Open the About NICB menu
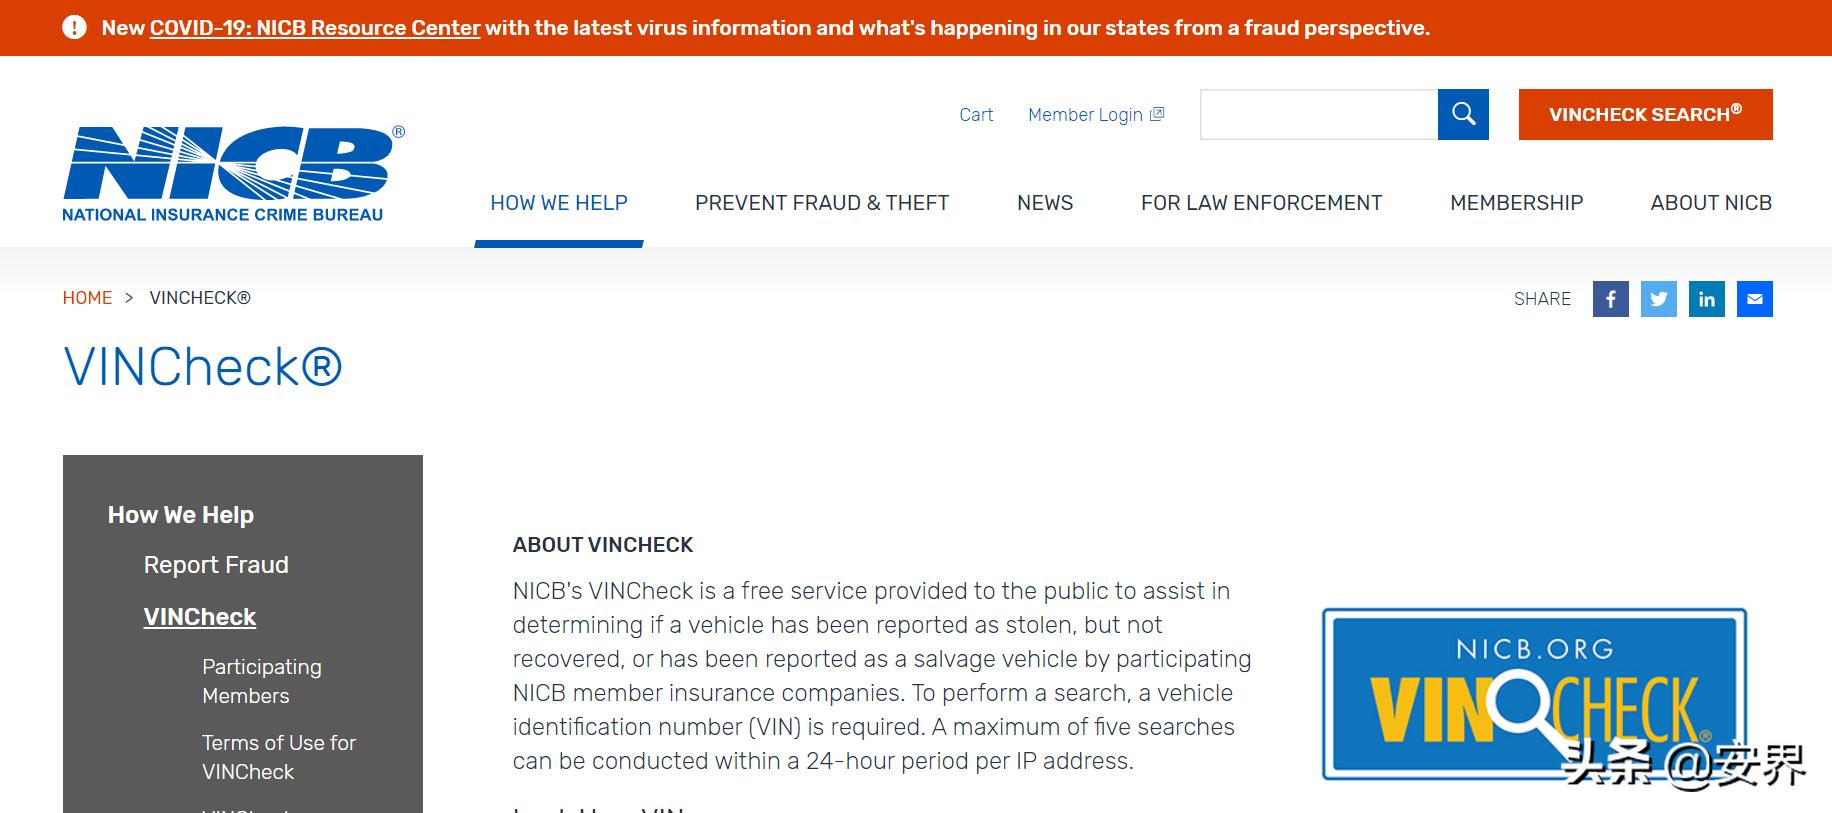The image size is (1832, 813). 1711,203
